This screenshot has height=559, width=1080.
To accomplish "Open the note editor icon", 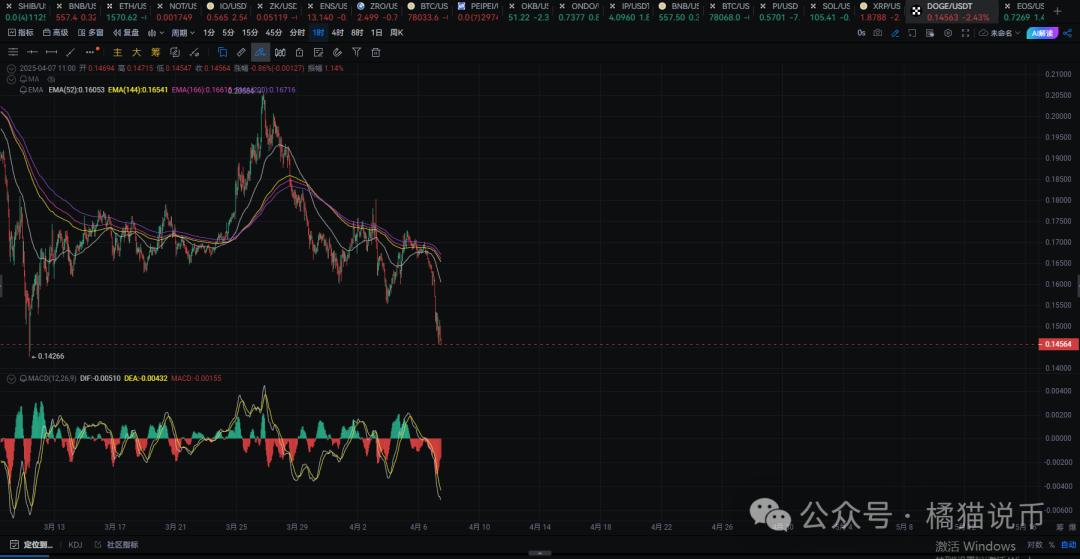I will point(318,52).
